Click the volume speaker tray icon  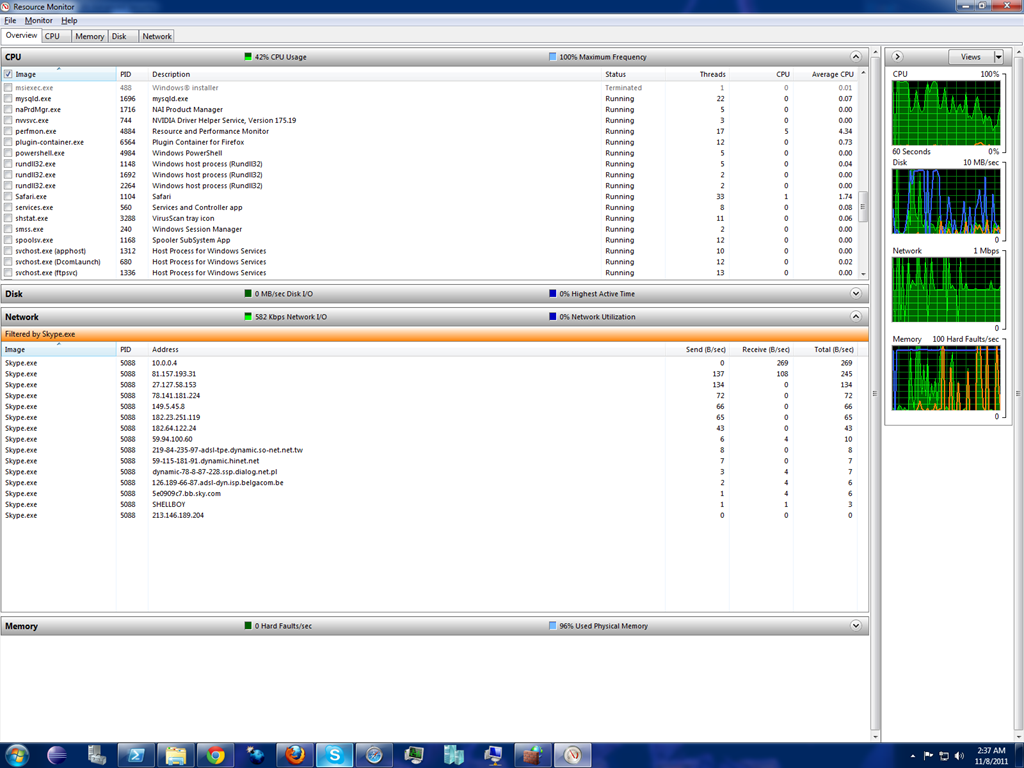tap(959, 756)
